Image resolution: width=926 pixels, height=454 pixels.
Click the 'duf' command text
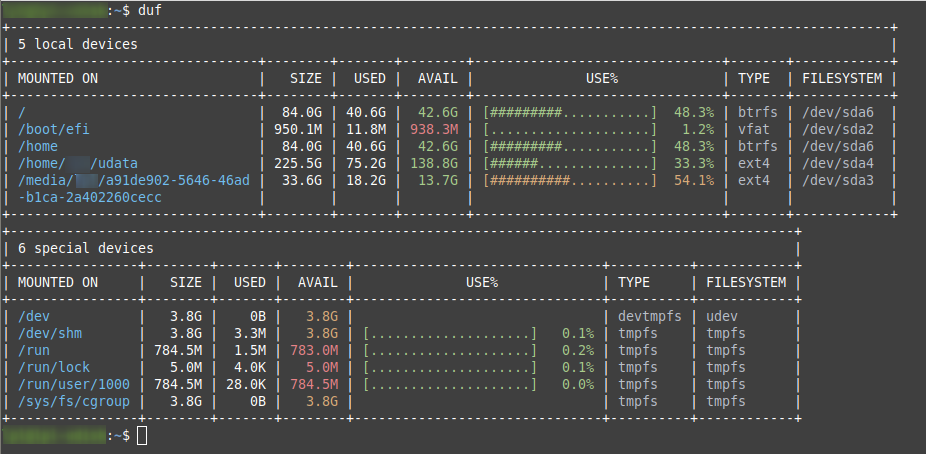tap(149, 11)
